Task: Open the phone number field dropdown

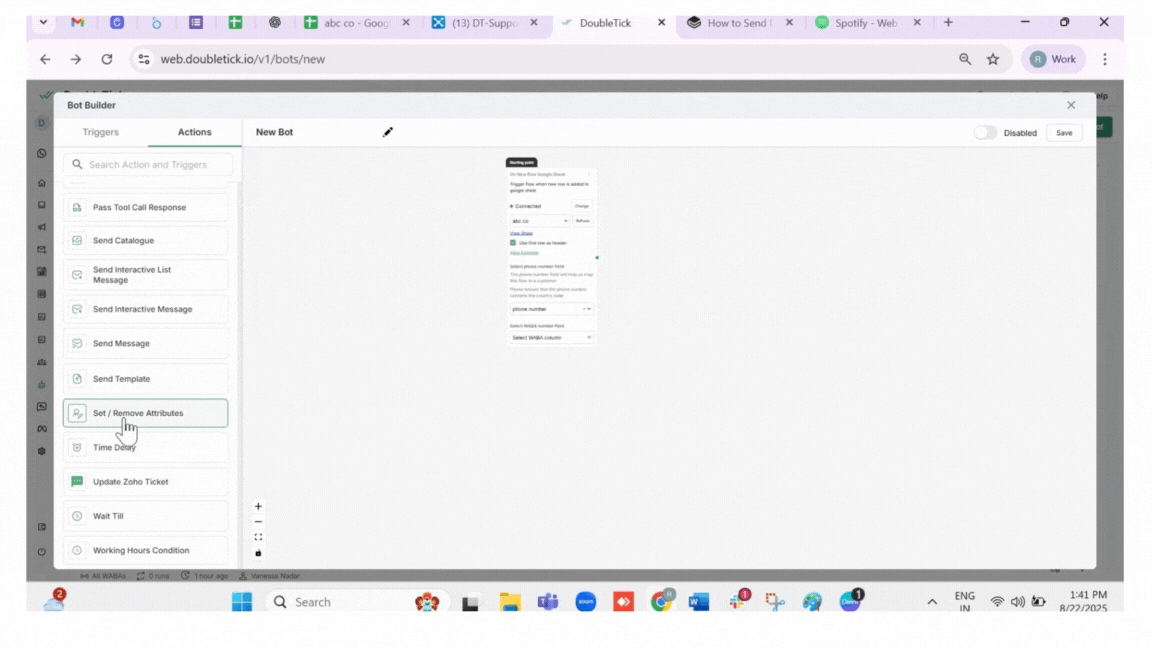Action: pos(552,309)
